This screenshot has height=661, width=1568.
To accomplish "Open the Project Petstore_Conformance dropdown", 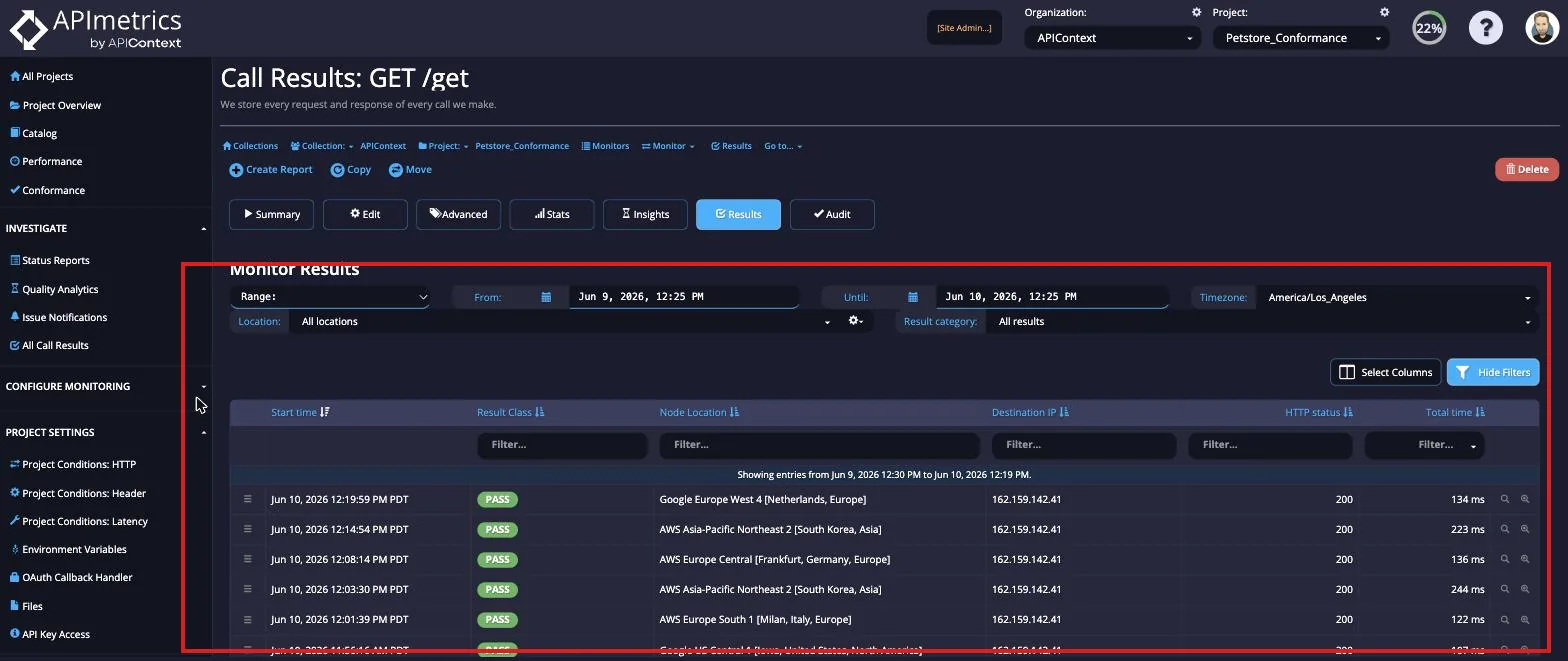I will click(1300, 38).
